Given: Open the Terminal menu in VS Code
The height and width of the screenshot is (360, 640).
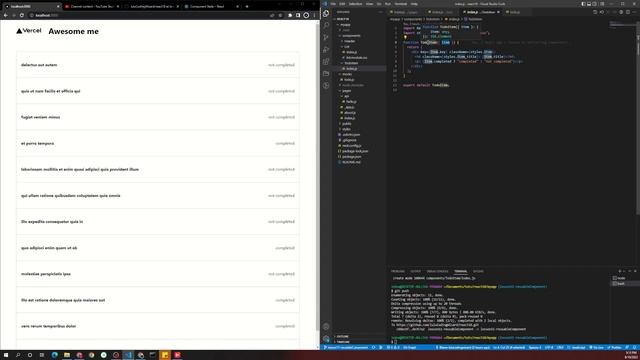Looking at the screenshot, I should (x=400, y=4).
